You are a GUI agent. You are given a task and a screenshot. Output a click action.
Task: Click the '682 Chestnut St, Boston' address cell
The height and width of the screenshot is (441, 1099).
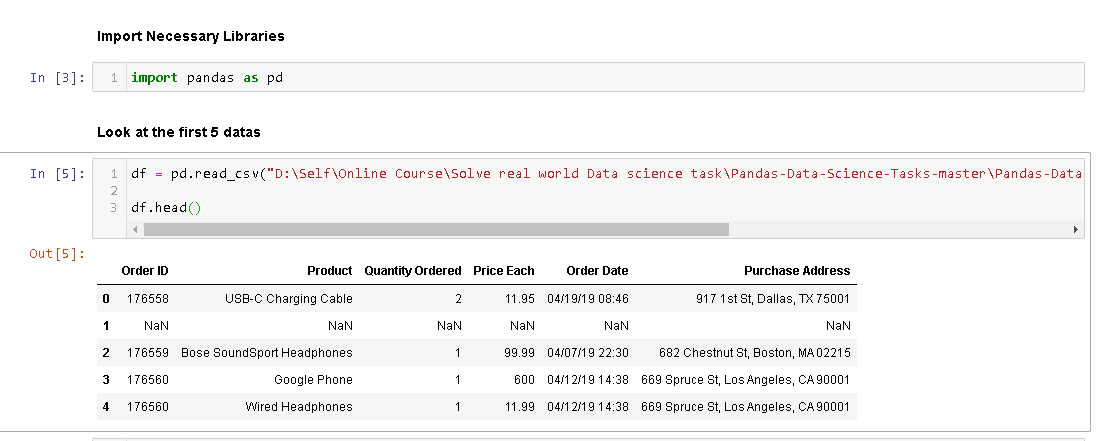(x=755, y=353)
